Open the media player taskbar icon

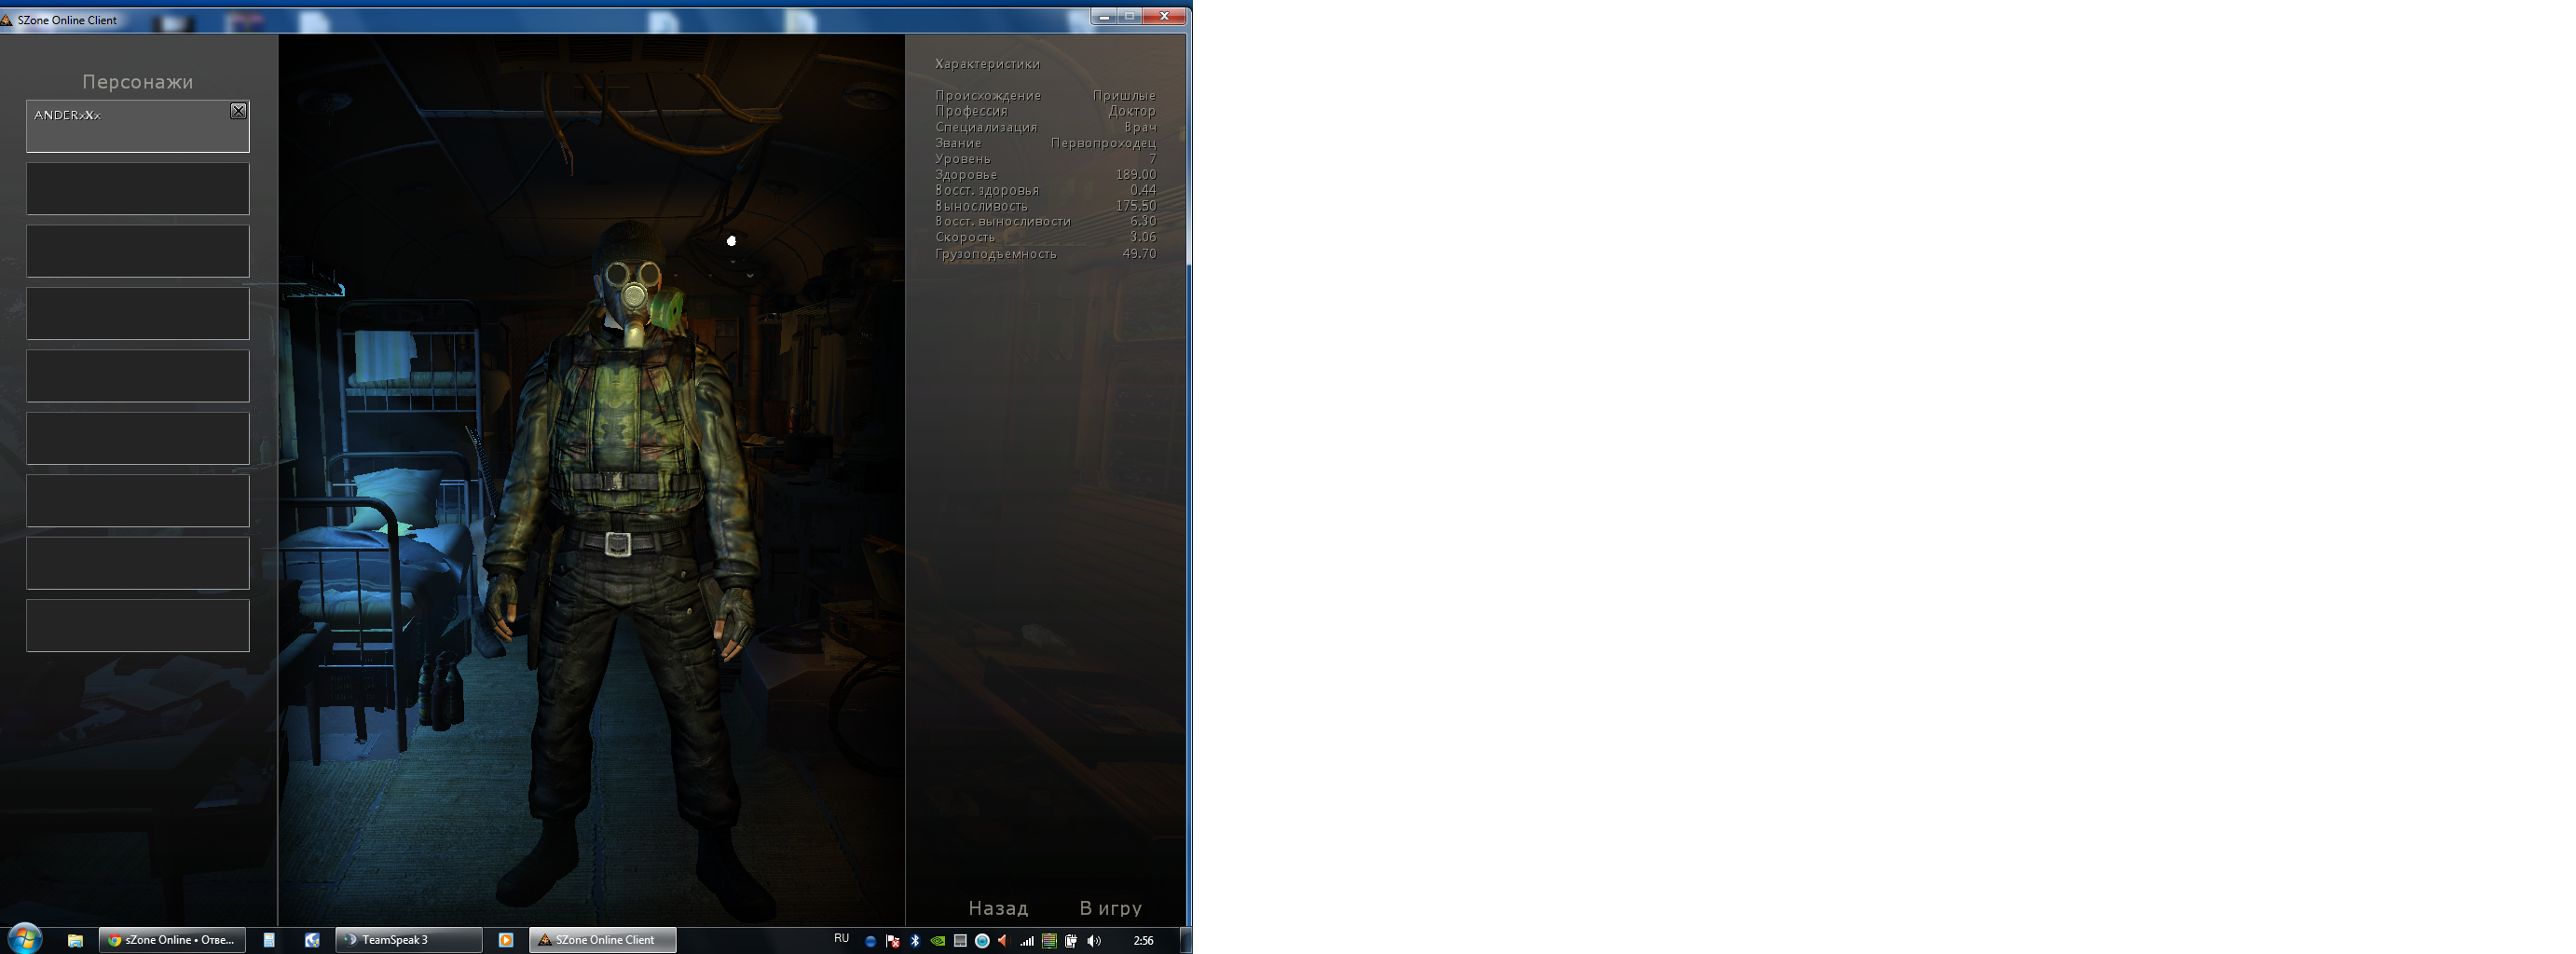[506, 940]
